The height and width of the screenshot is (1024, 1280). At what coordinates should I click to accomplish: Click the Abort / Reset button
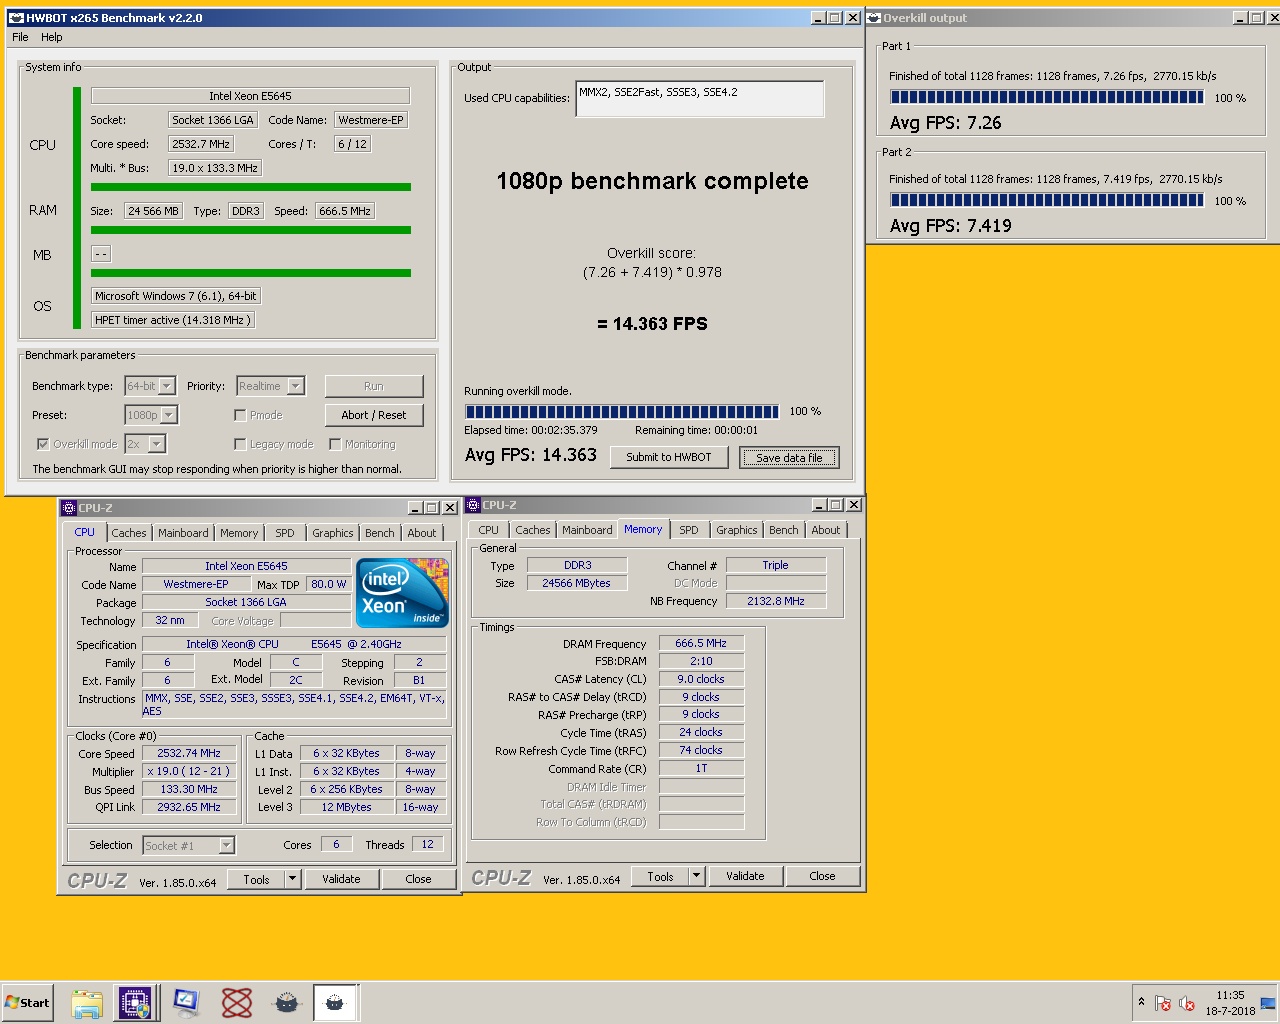(x=374, y=415)
